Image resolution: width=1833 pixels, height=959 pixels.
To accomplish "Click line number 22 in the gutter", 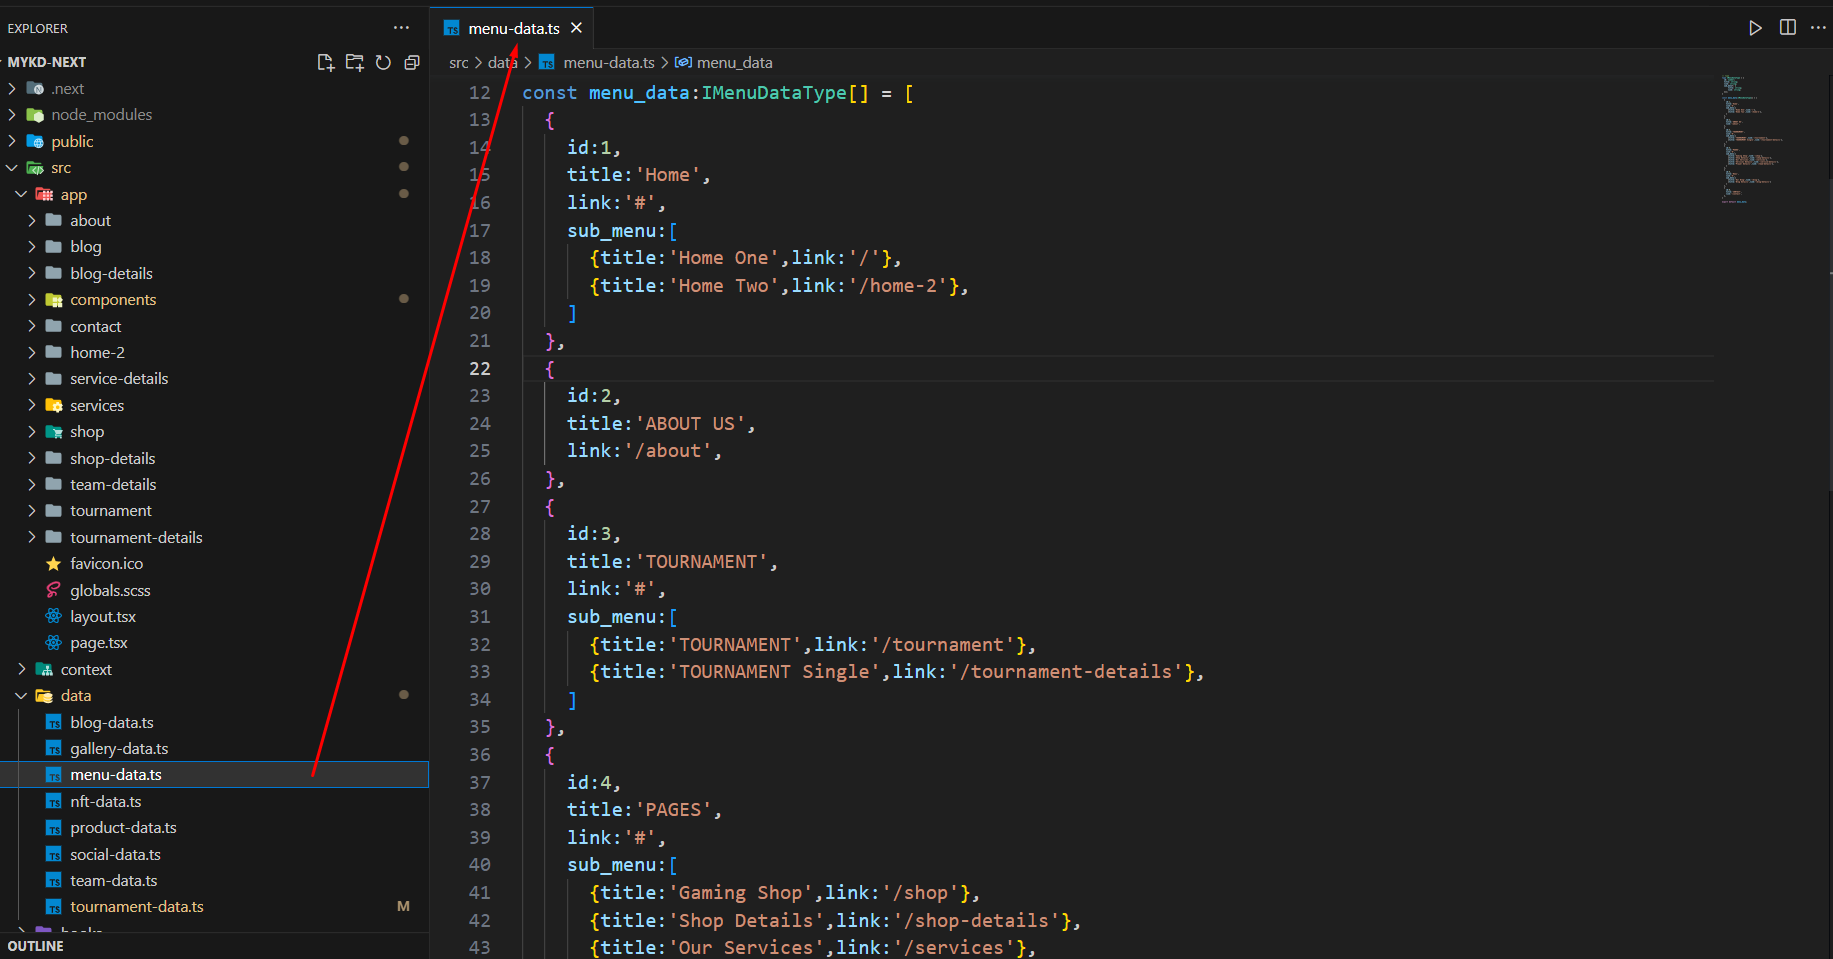I will pyautogui.click(x=480, y=368).
